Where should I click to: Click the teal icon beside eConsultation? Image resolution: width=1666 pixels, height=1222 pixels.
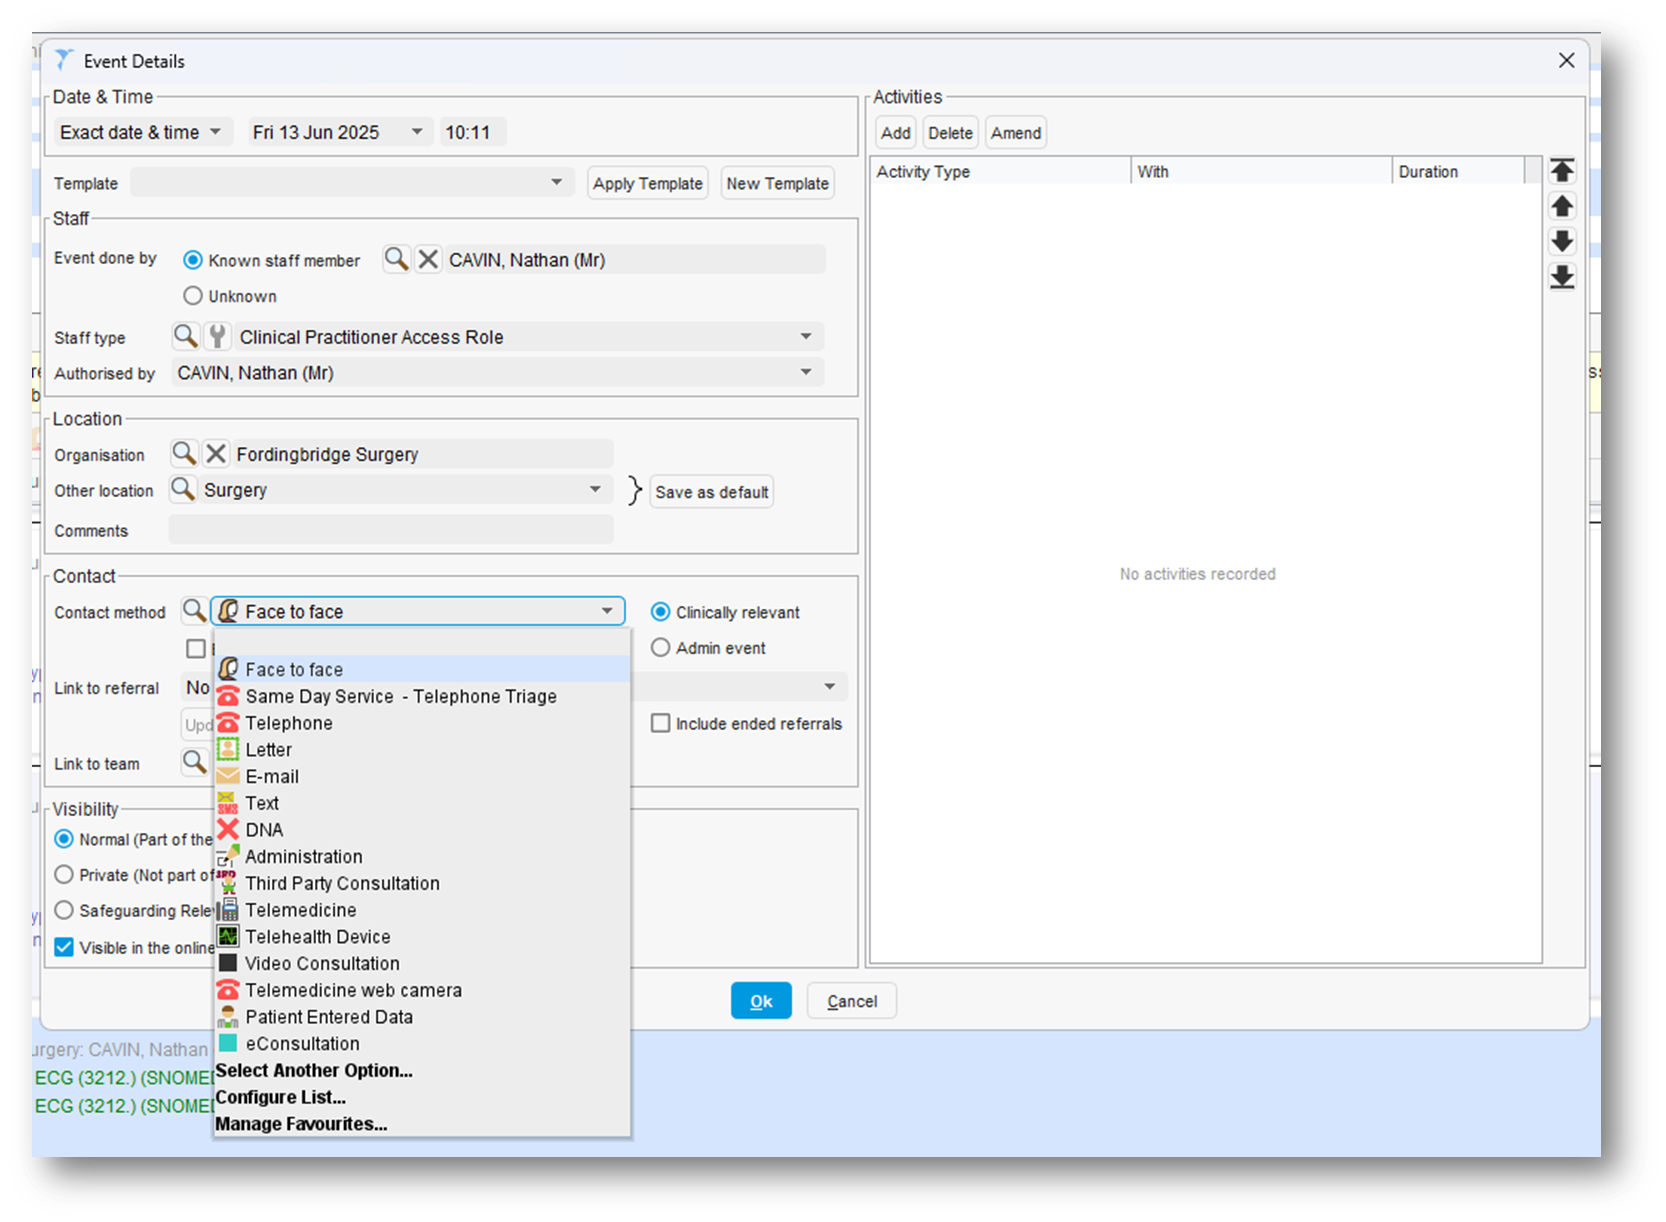228,1043
